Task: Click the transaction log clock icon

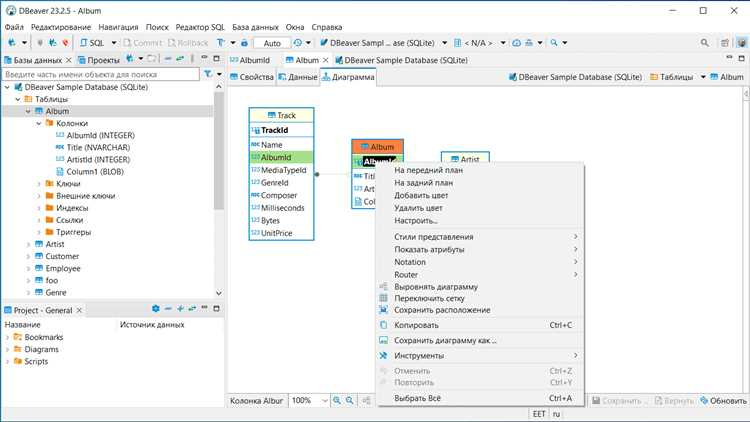Action: 298,43
